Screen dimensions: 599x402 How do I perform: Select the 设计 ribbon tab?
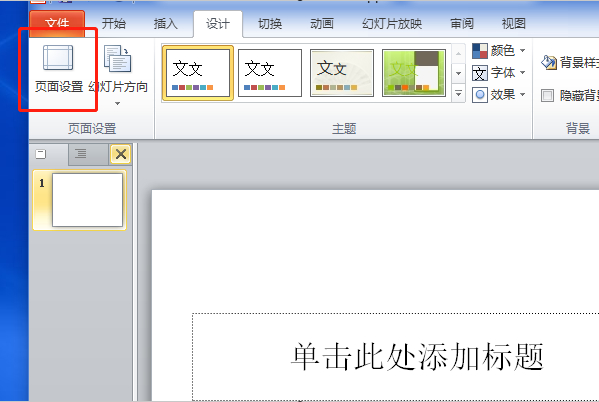tap(218, 24)
